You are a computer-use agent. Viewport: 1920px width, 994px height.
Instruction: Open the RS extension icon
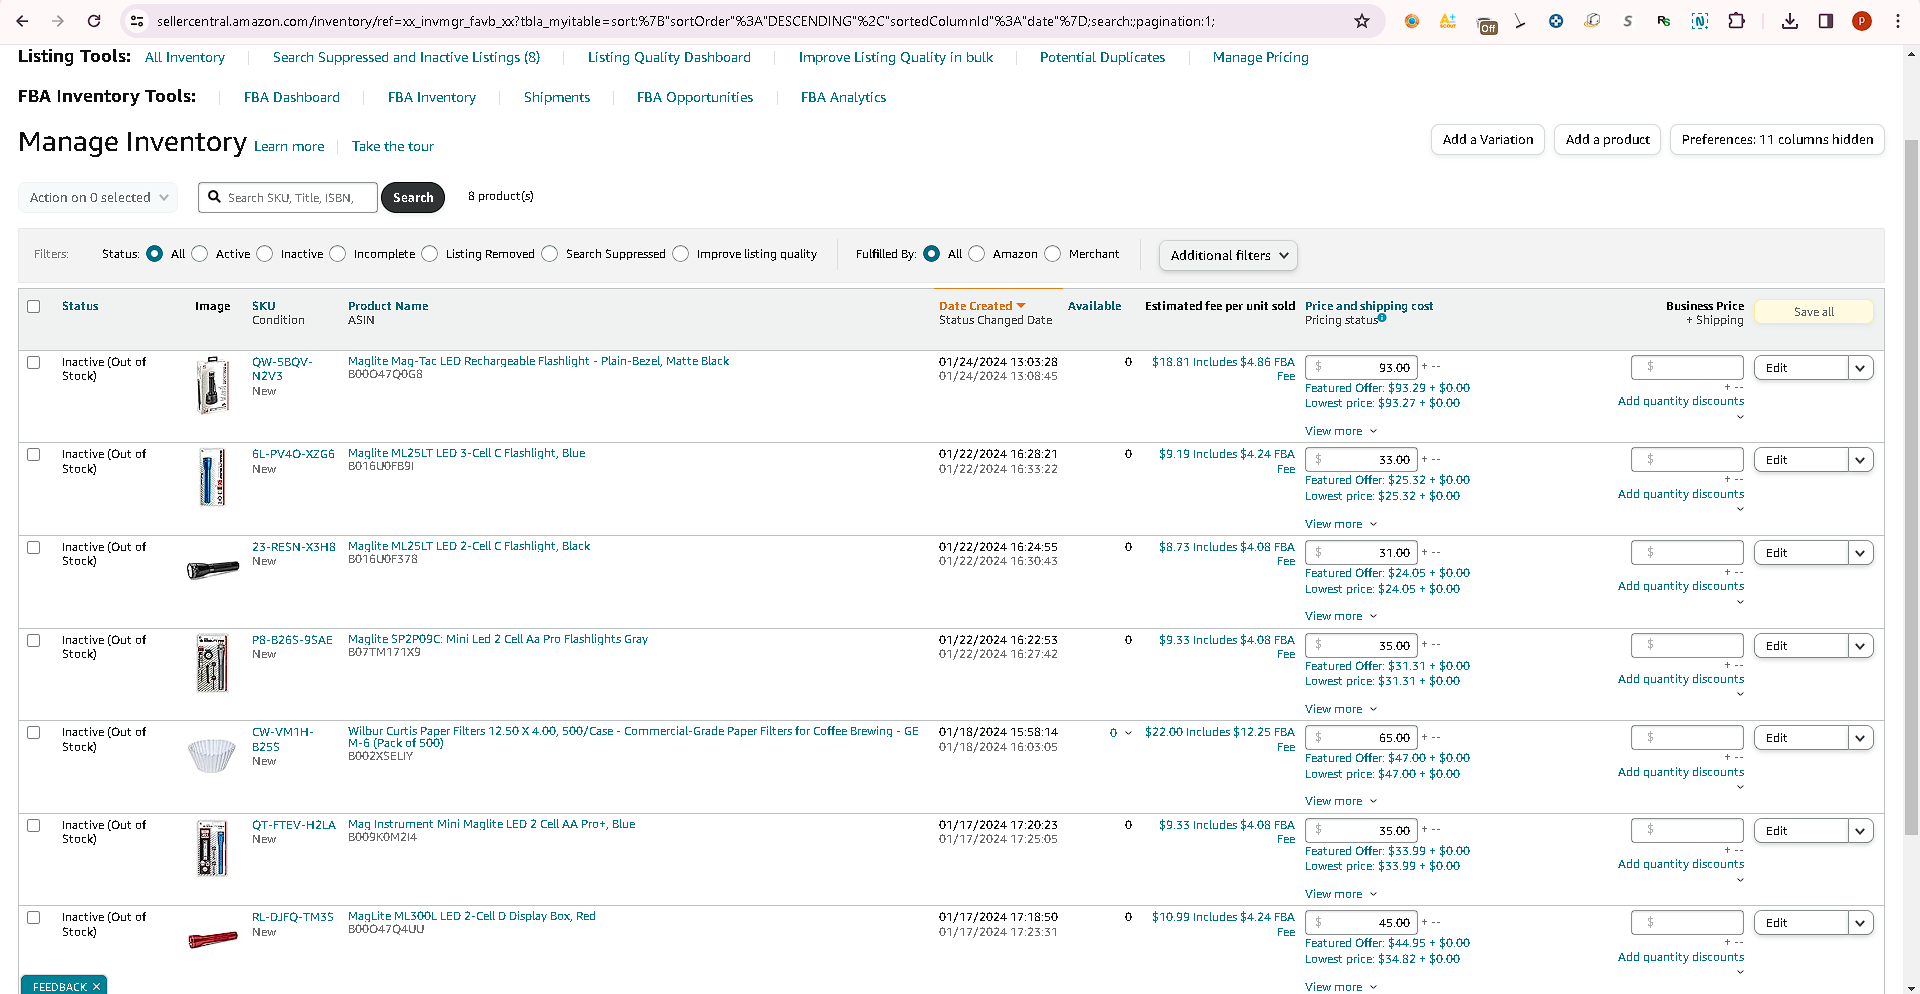click(1664, 21)
